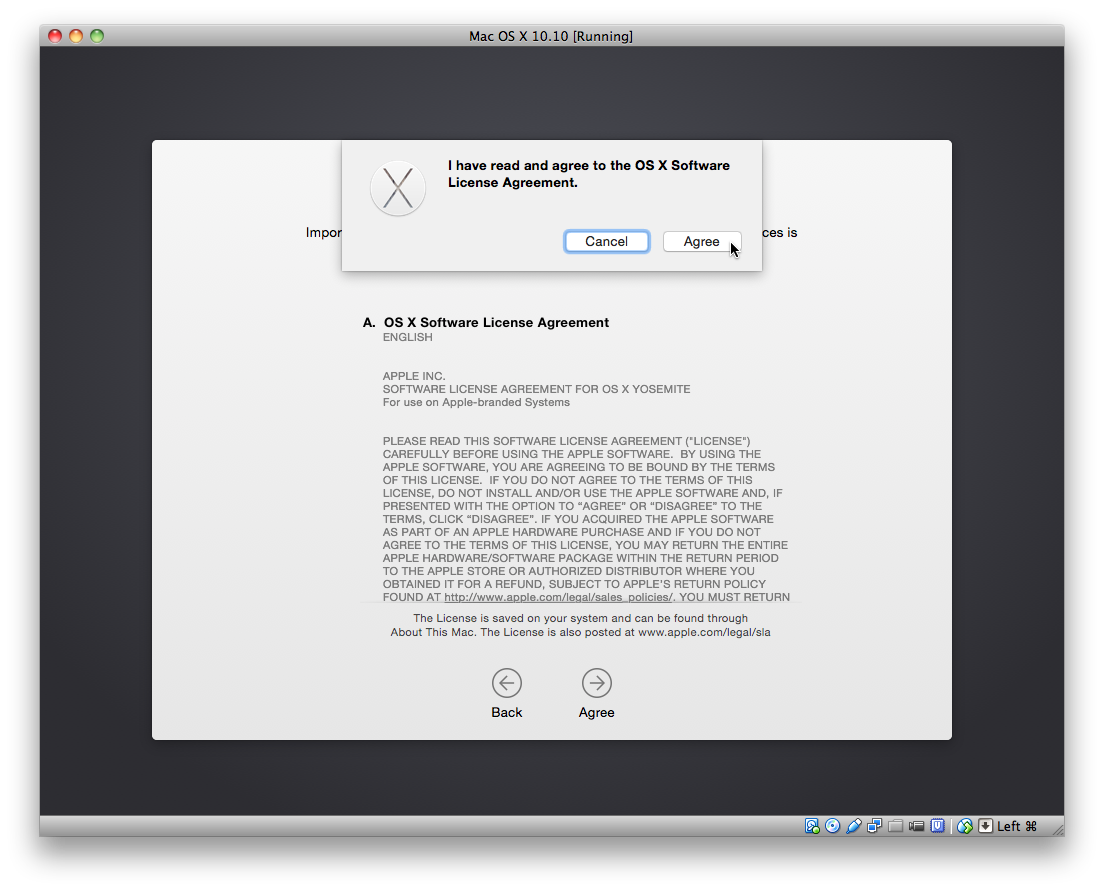Click the OS X logo in dialog
The image size is (1104, 891).
(398, 188)
